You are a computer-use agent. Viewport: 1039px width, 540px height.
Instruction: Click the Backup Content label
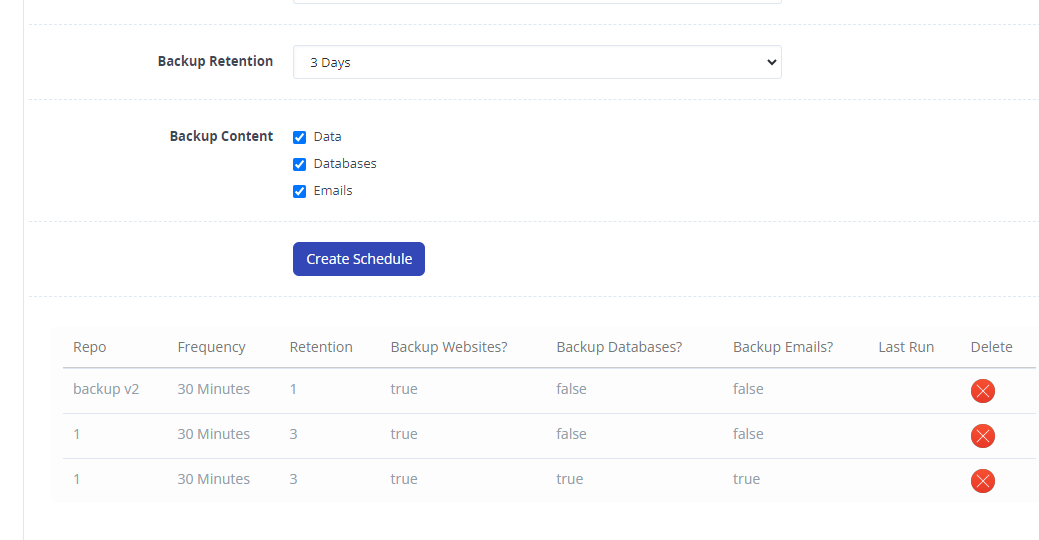coord(221,136)
